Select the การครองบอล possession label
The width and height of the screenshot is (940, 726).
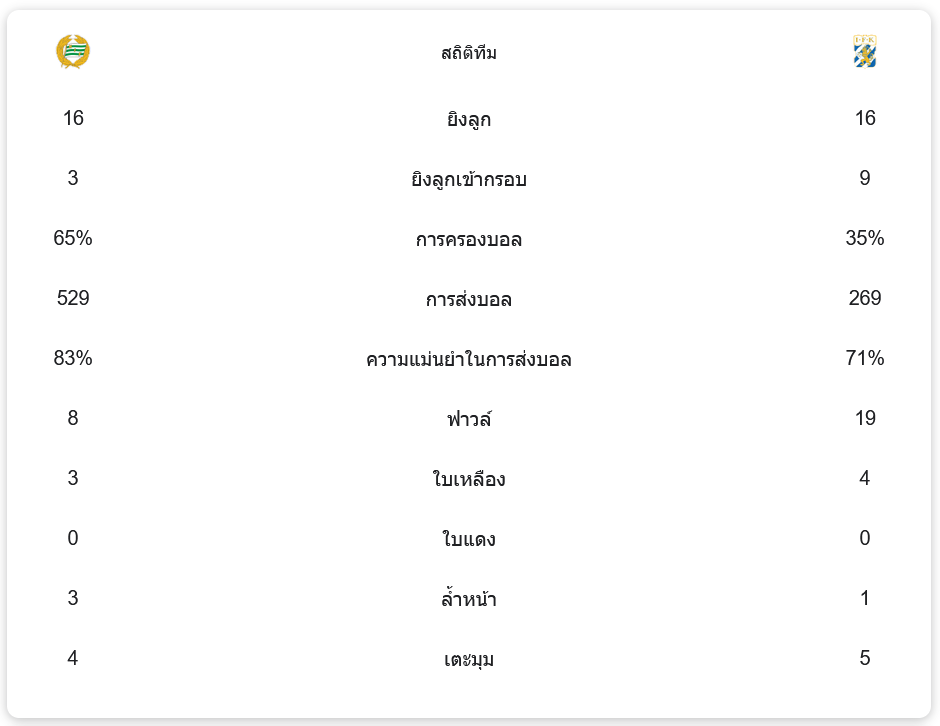click(x=469, y=240)
